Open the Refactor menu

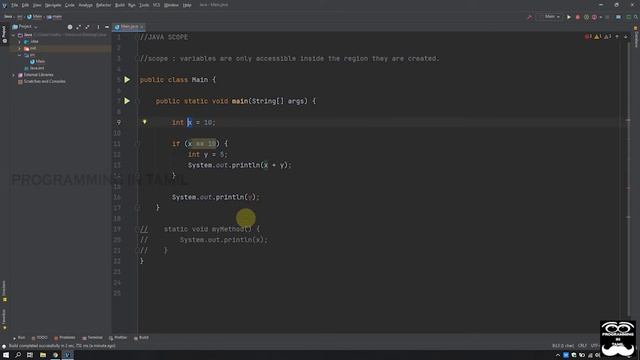pyautogui.click(x=103, y=5)
